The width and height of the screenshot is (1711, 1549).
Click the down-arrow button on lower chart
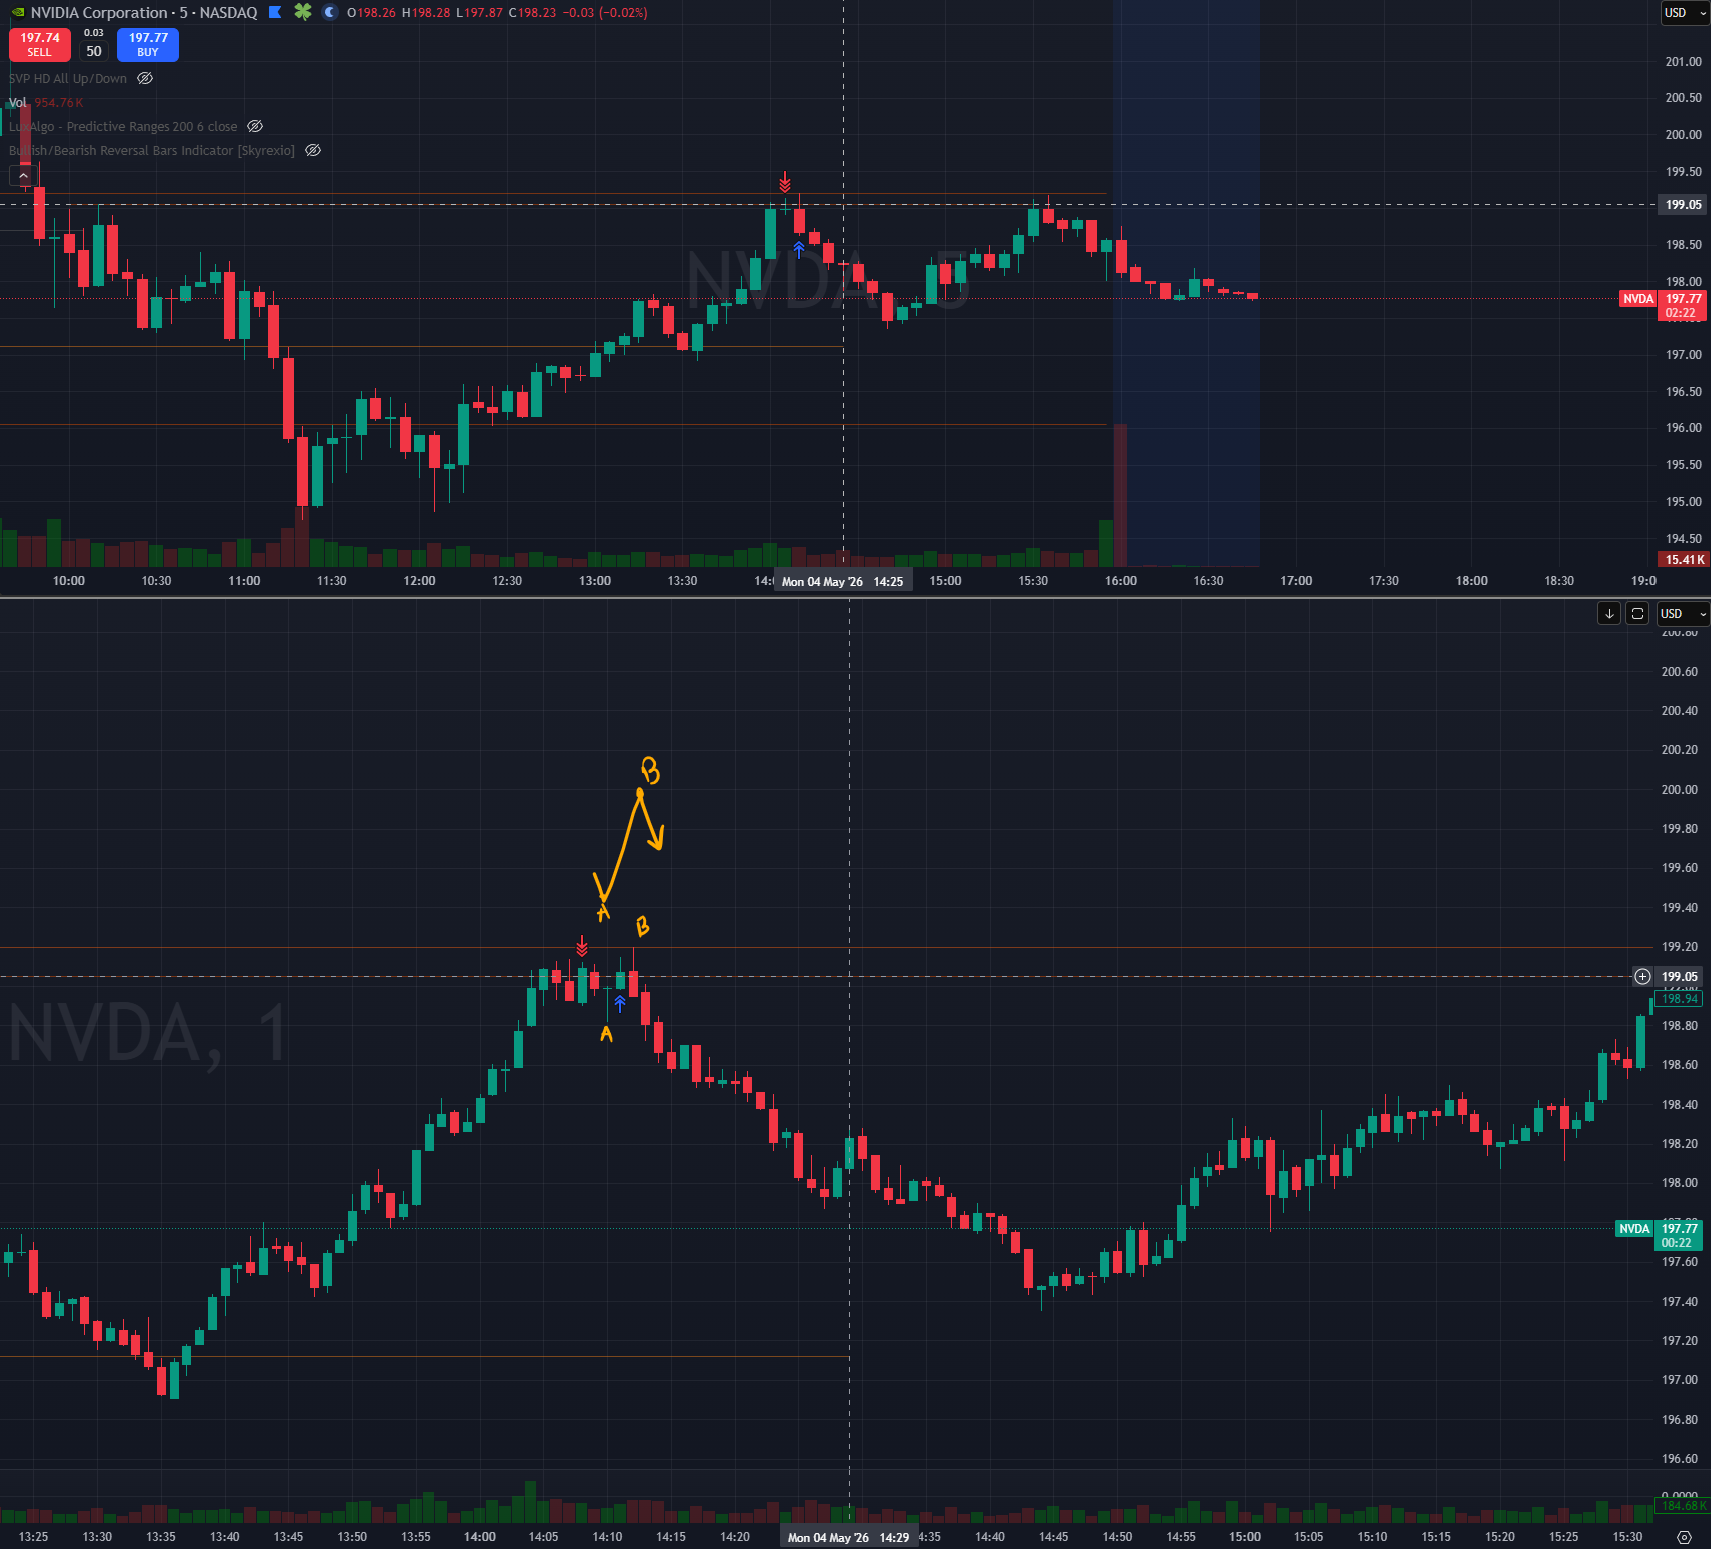point(1609,613)
